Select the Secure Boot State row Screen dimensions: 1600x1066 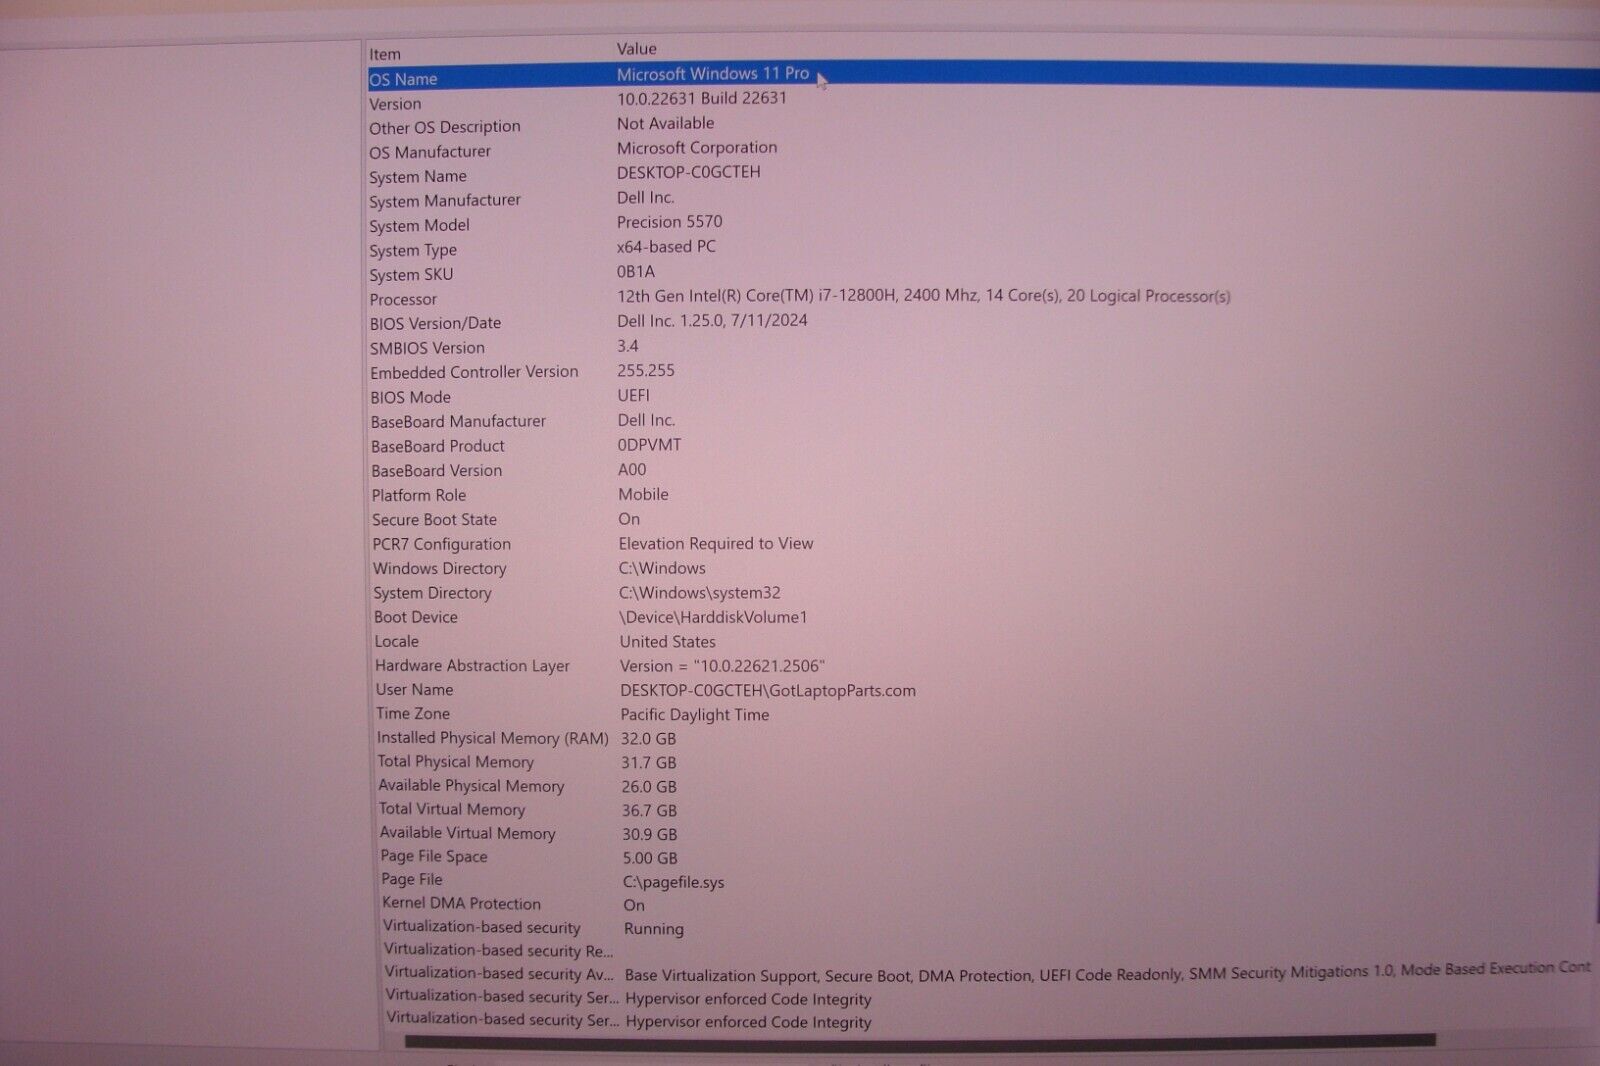click(x=983, y=519)
